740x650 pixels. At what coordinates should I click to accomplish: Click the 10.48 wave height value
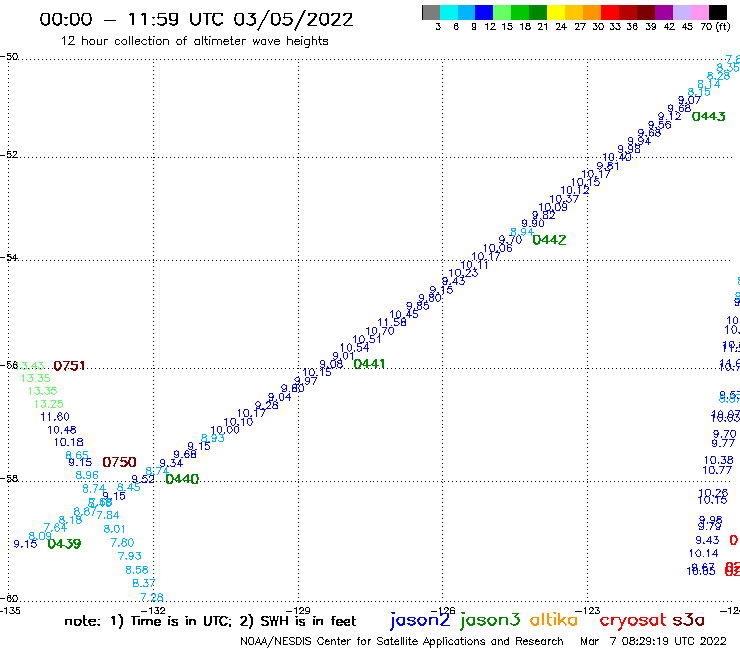pos(62,430)
